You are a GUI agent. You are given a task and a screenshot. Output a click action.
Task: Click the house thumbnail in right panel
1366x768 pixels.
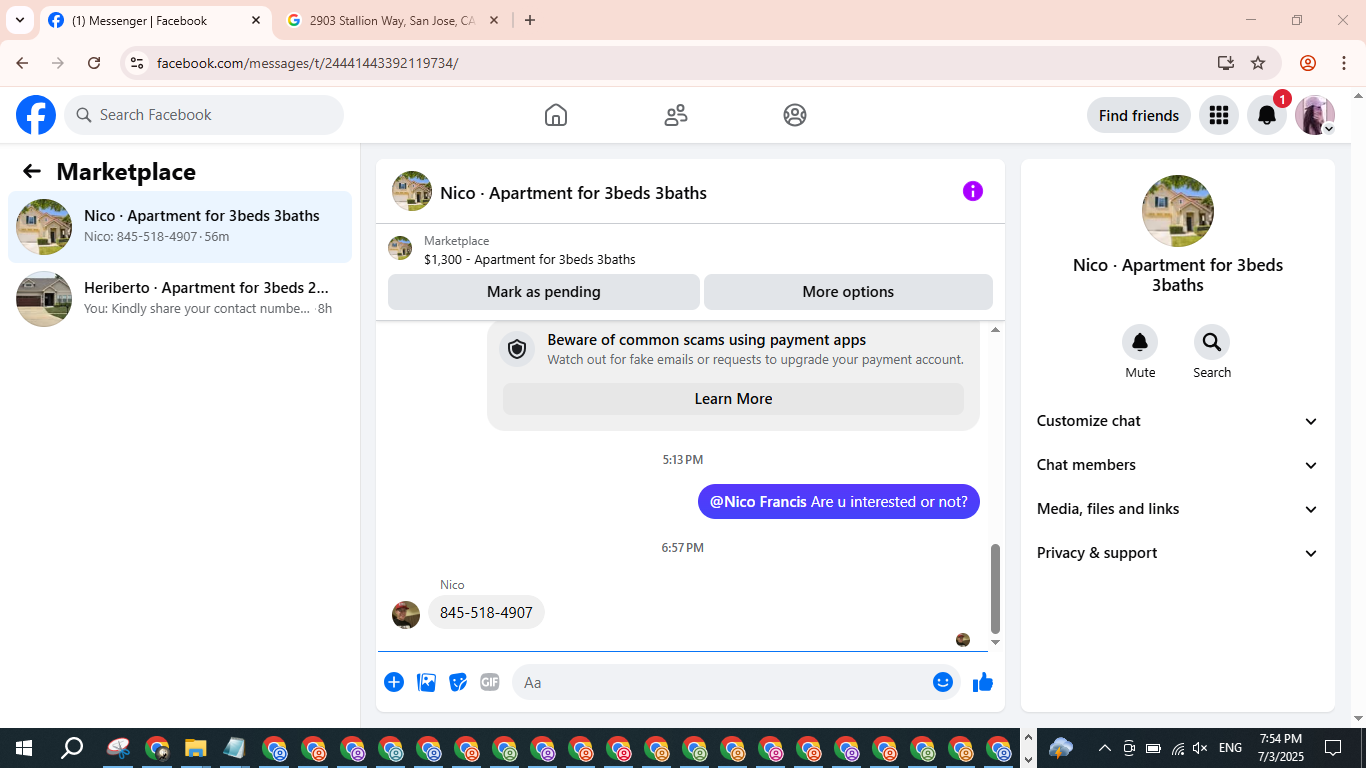[1178, 211]
